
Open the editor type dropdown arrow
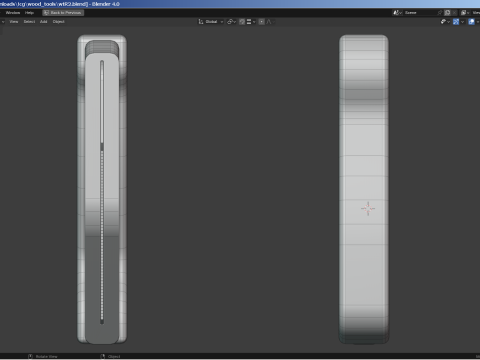click(x=3, y=22)
